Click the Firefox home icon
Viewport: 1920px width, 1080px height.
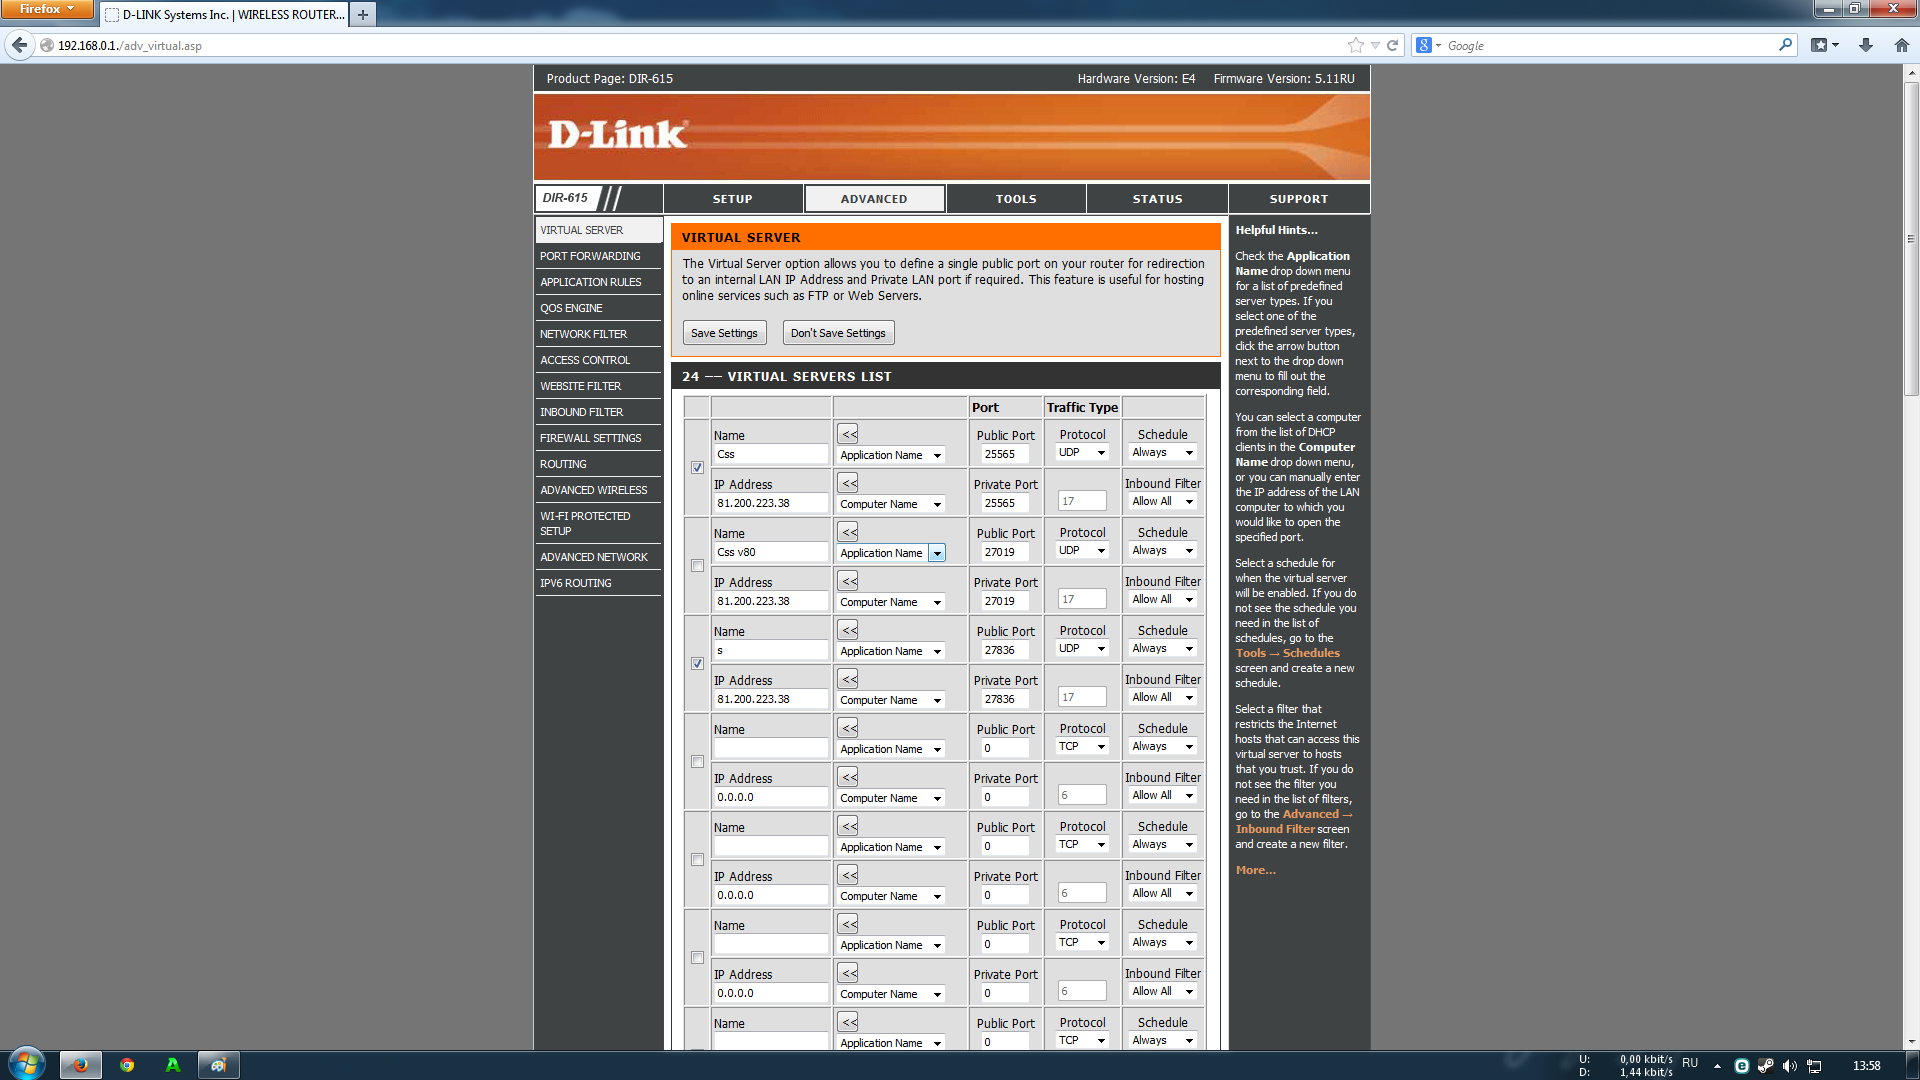(1901, 45)
